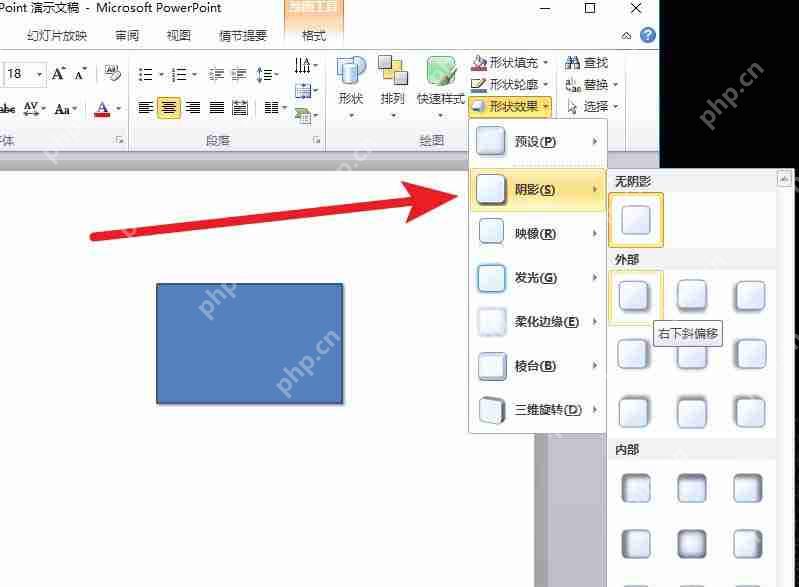The width and height of the screenshot is (799, 587).
Task: Click the shadow gallery scroll-up arrow
Action: (x=784, y=179)
